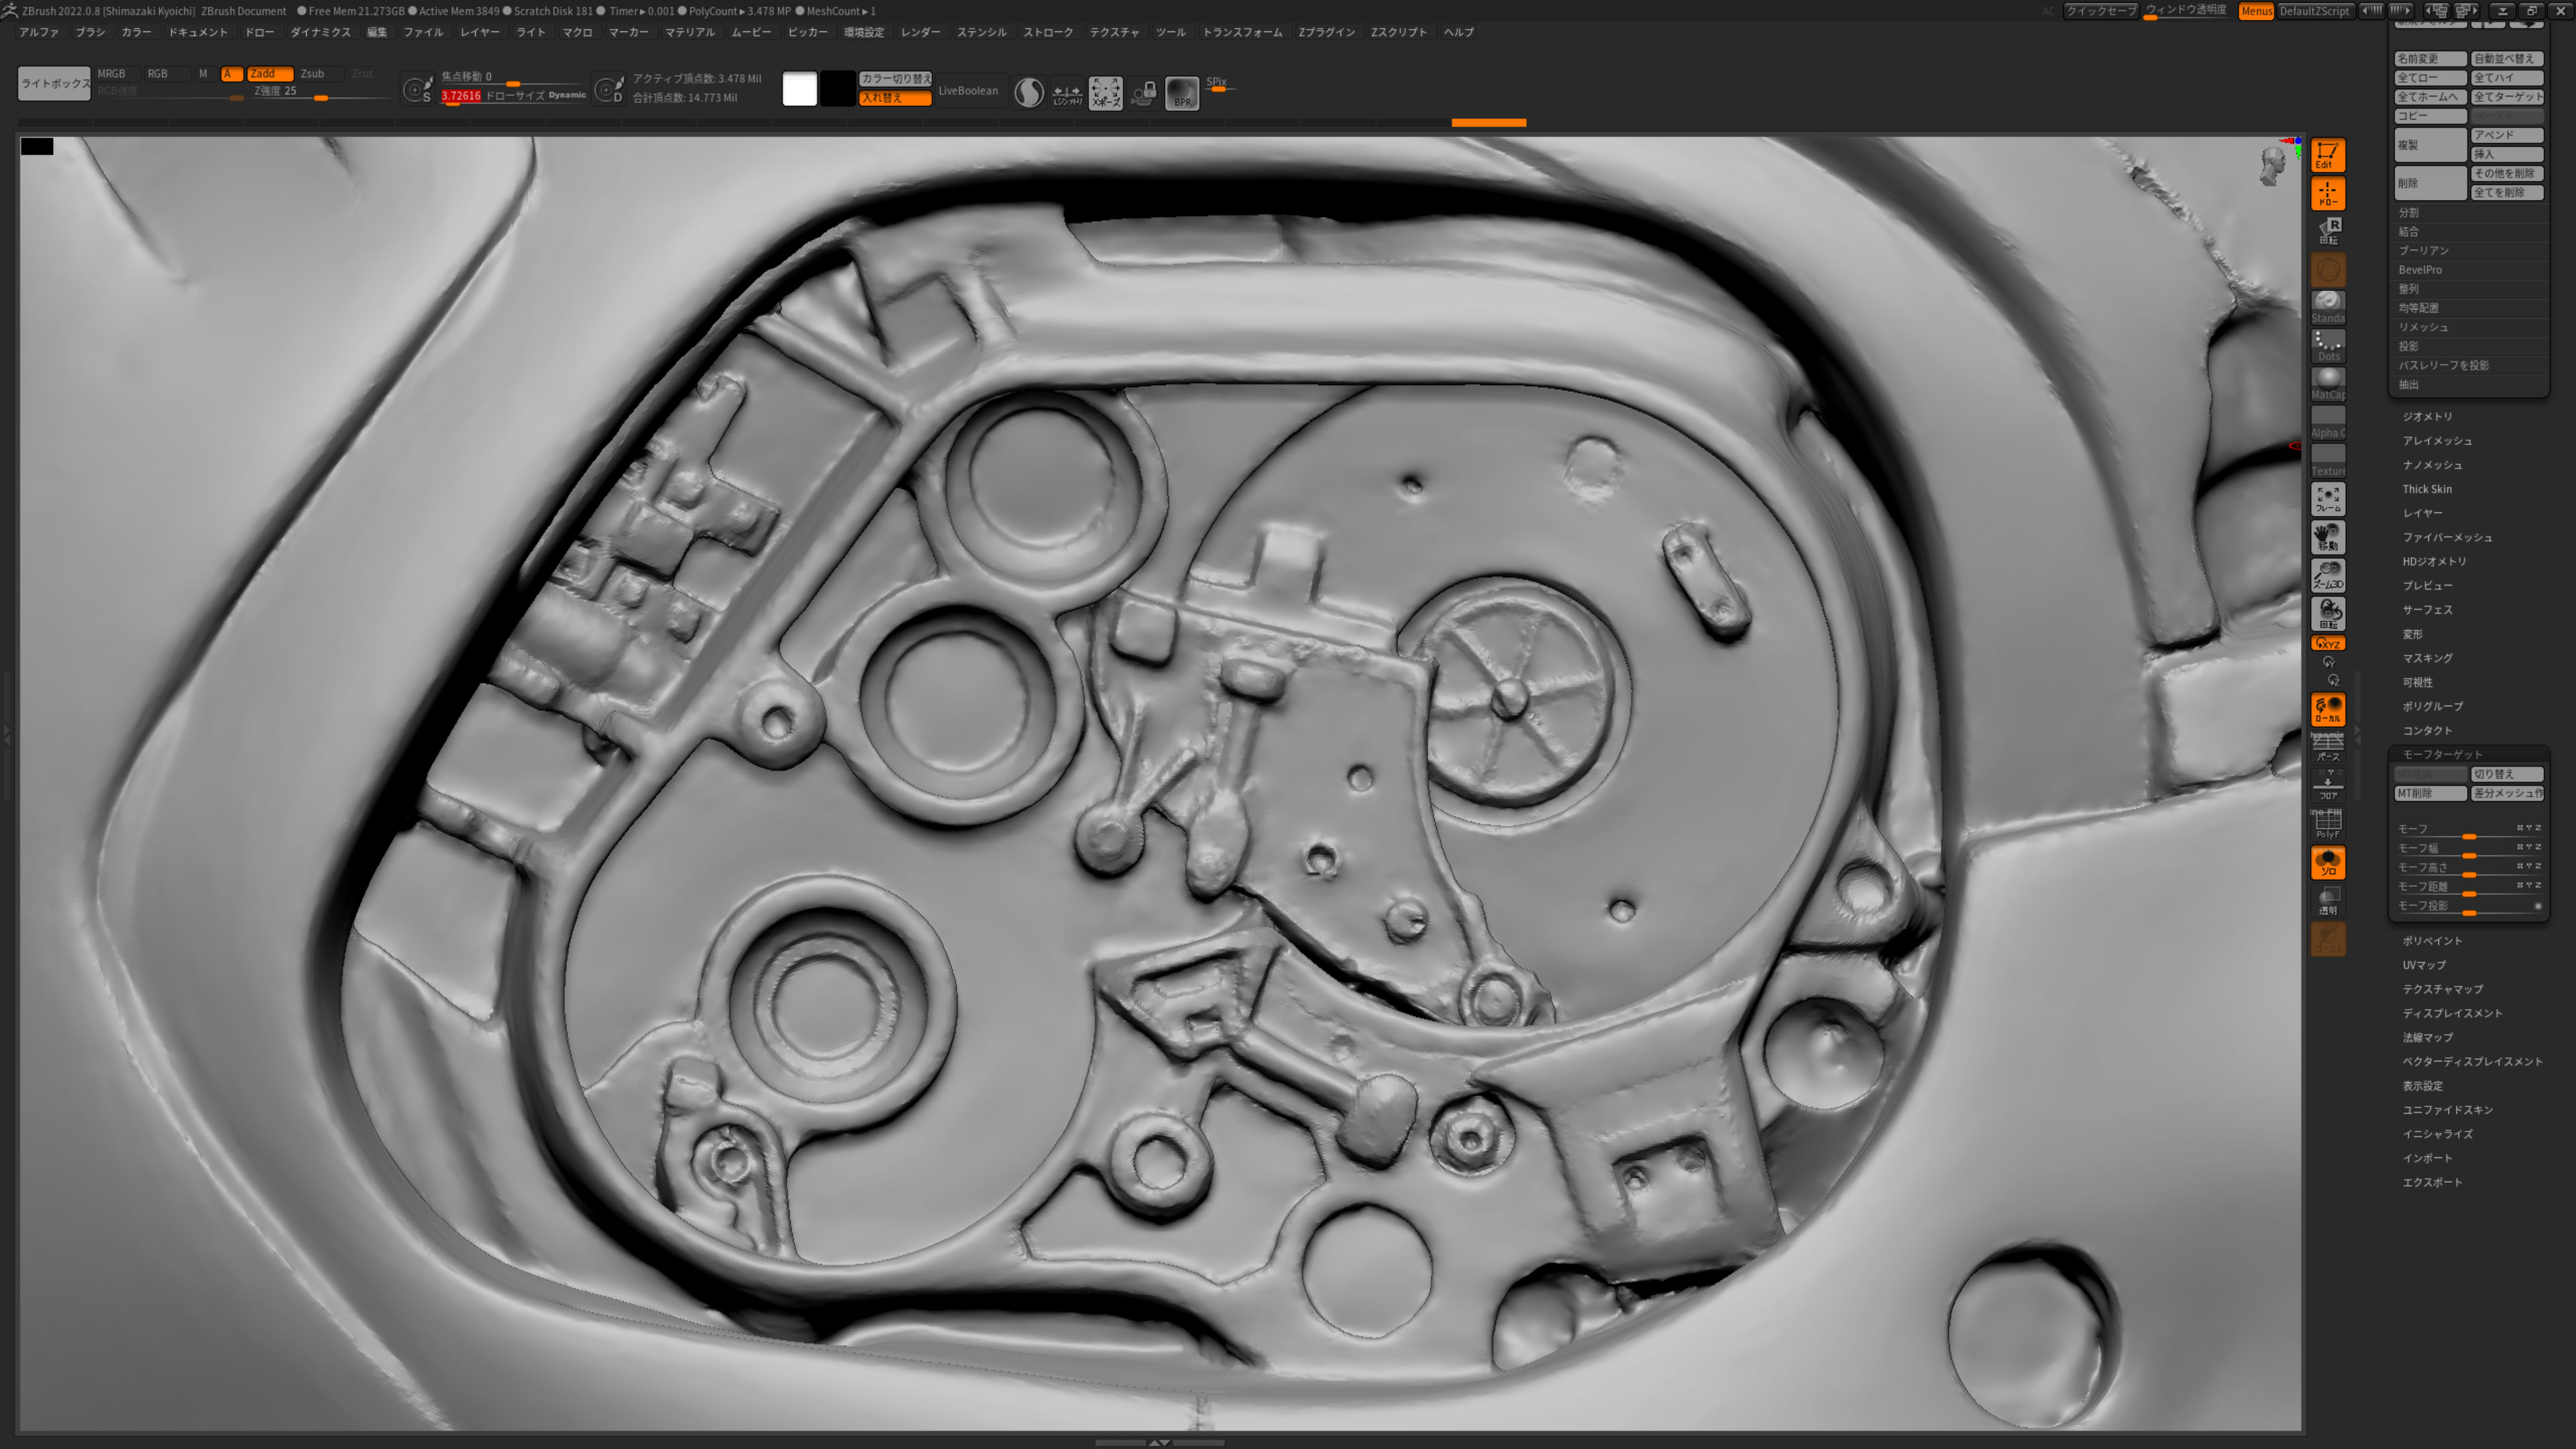Expand the Thick Skin section
Viewport: 2576px width, 1449px height.
point(2427,489)
